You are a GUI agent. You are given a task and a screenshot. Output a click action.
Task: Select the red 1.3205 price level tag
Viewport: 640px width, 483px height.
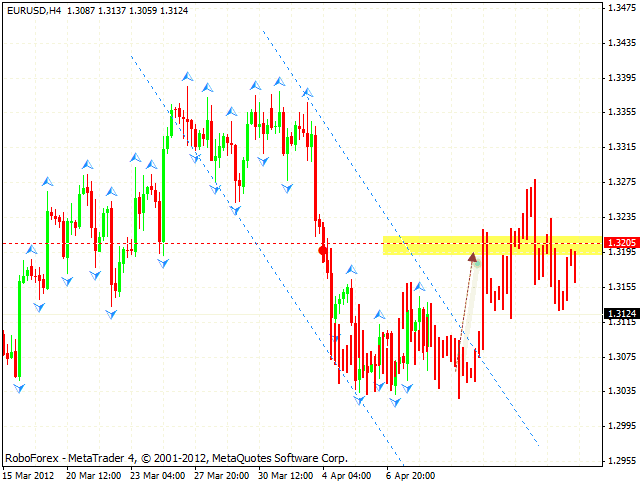(x=622, y=243)
